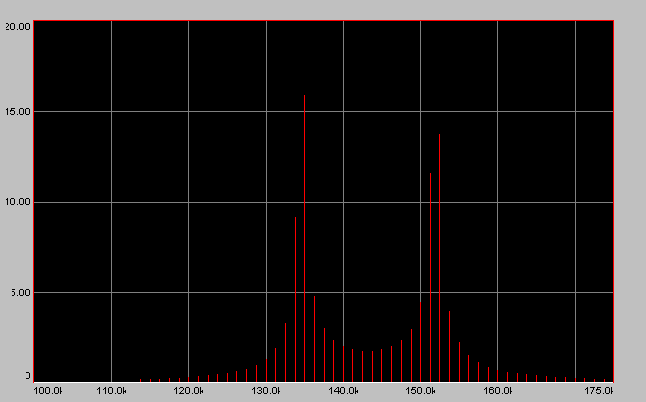This screenshot has width=646, height=402.
Task: Click the 10.00 y-axis label
Action: tap(17, 202)
